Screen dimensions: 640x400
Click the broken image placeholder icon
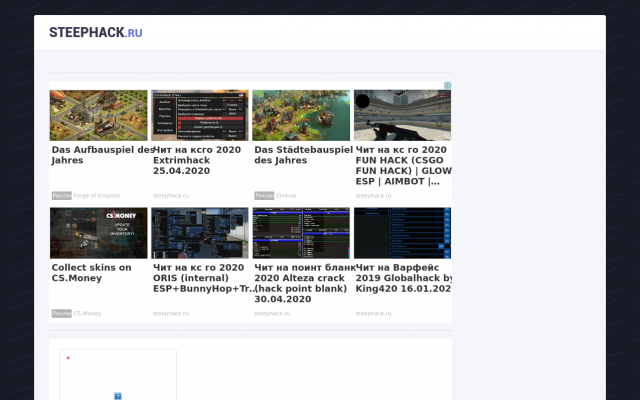pyautogui.click(x=118, y=396)
